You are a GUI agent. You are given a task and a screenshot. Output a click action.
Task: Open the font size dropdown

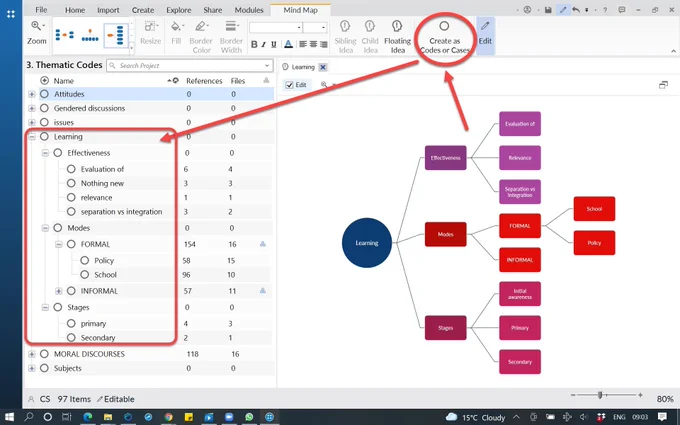pyautogui.click(x=324, y=28)
